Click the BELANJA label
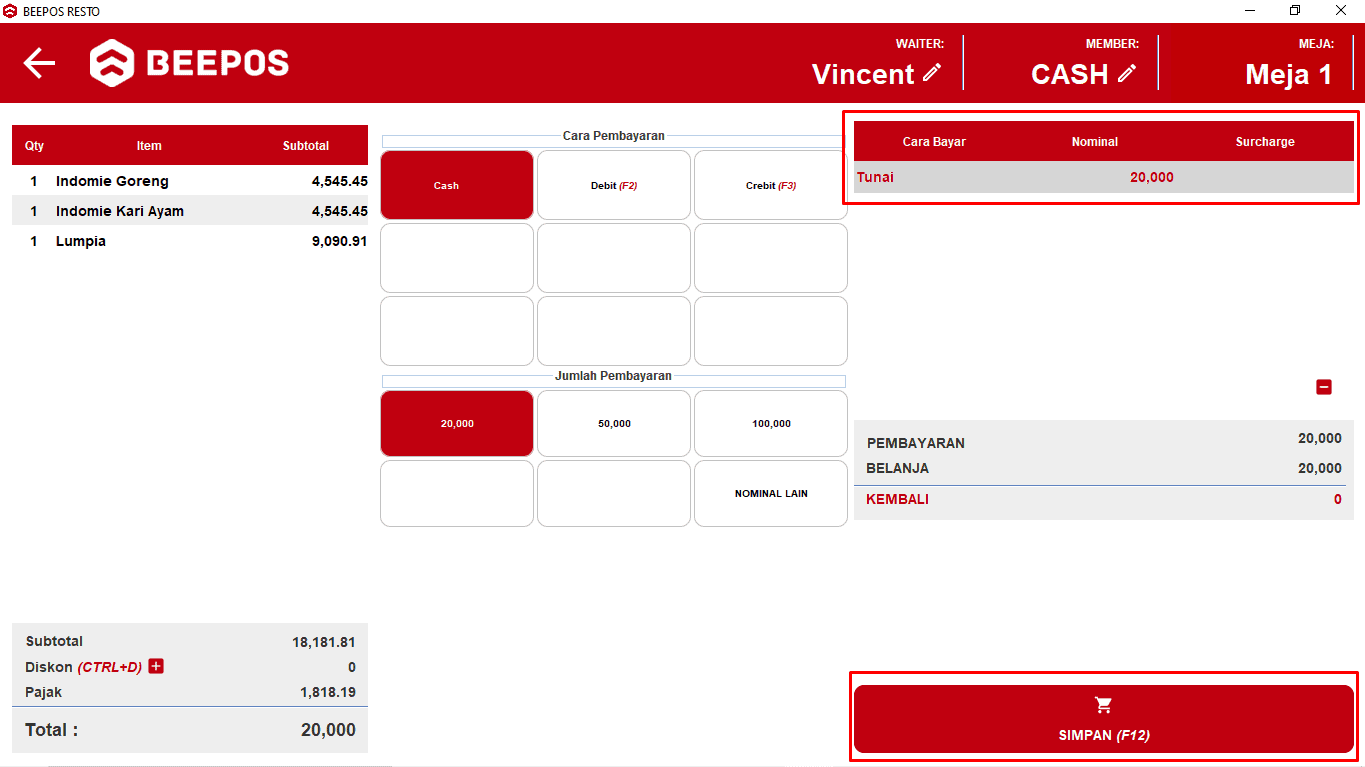Viewport: 1365px width, 767px height. 898,468
